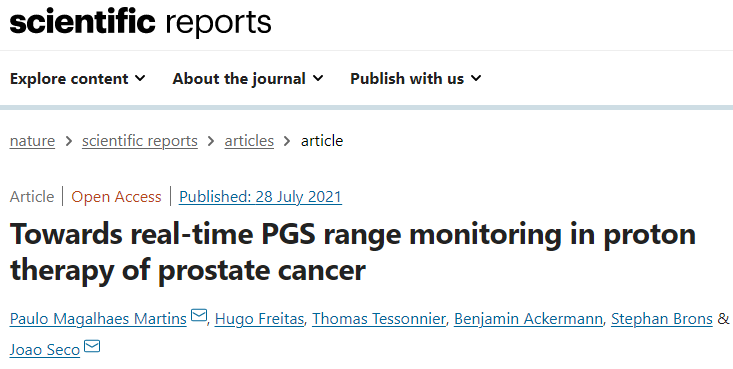Open author Stephan Brons
The image size is (733, 369).
(x=662, y=319)
